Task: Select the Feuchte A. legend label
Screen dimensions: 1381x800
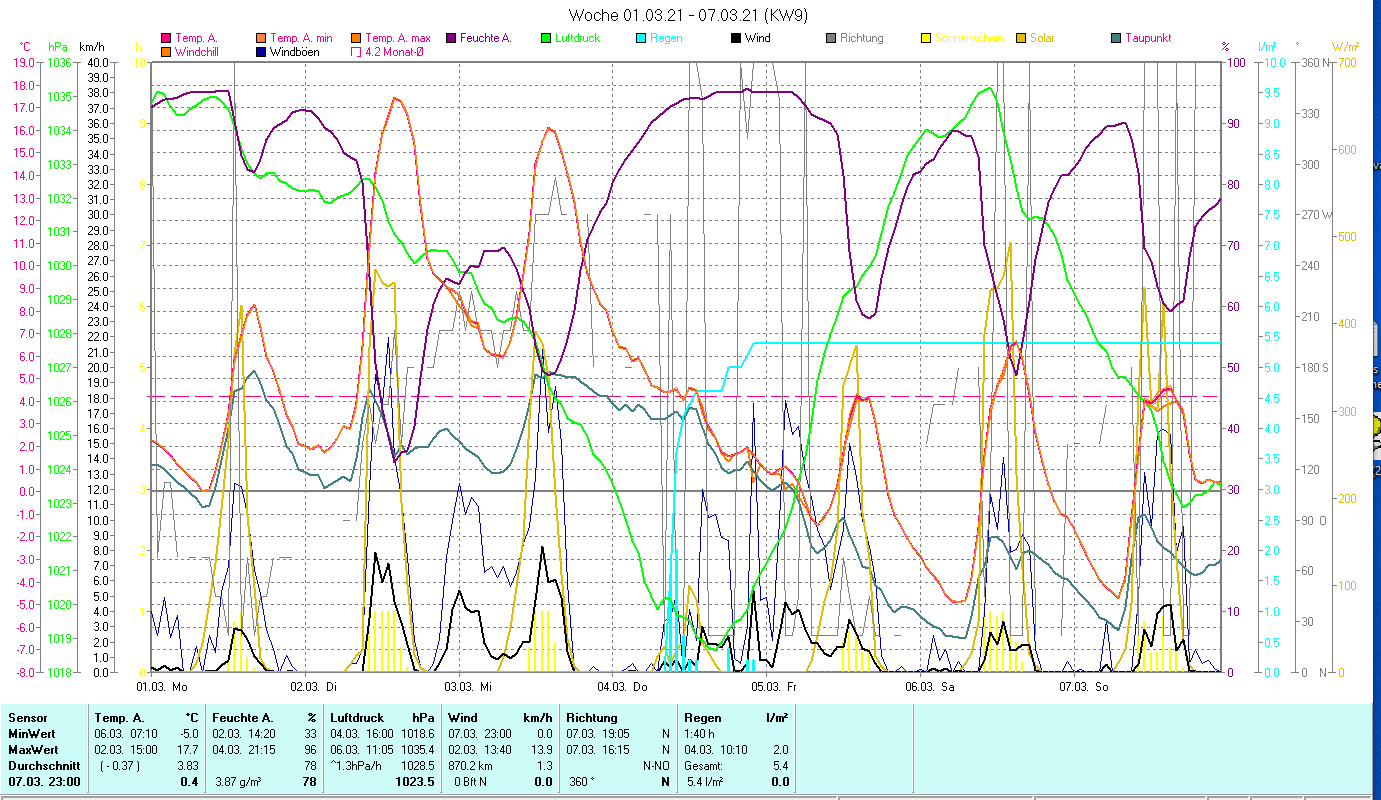Action: (x=486, y=38)
